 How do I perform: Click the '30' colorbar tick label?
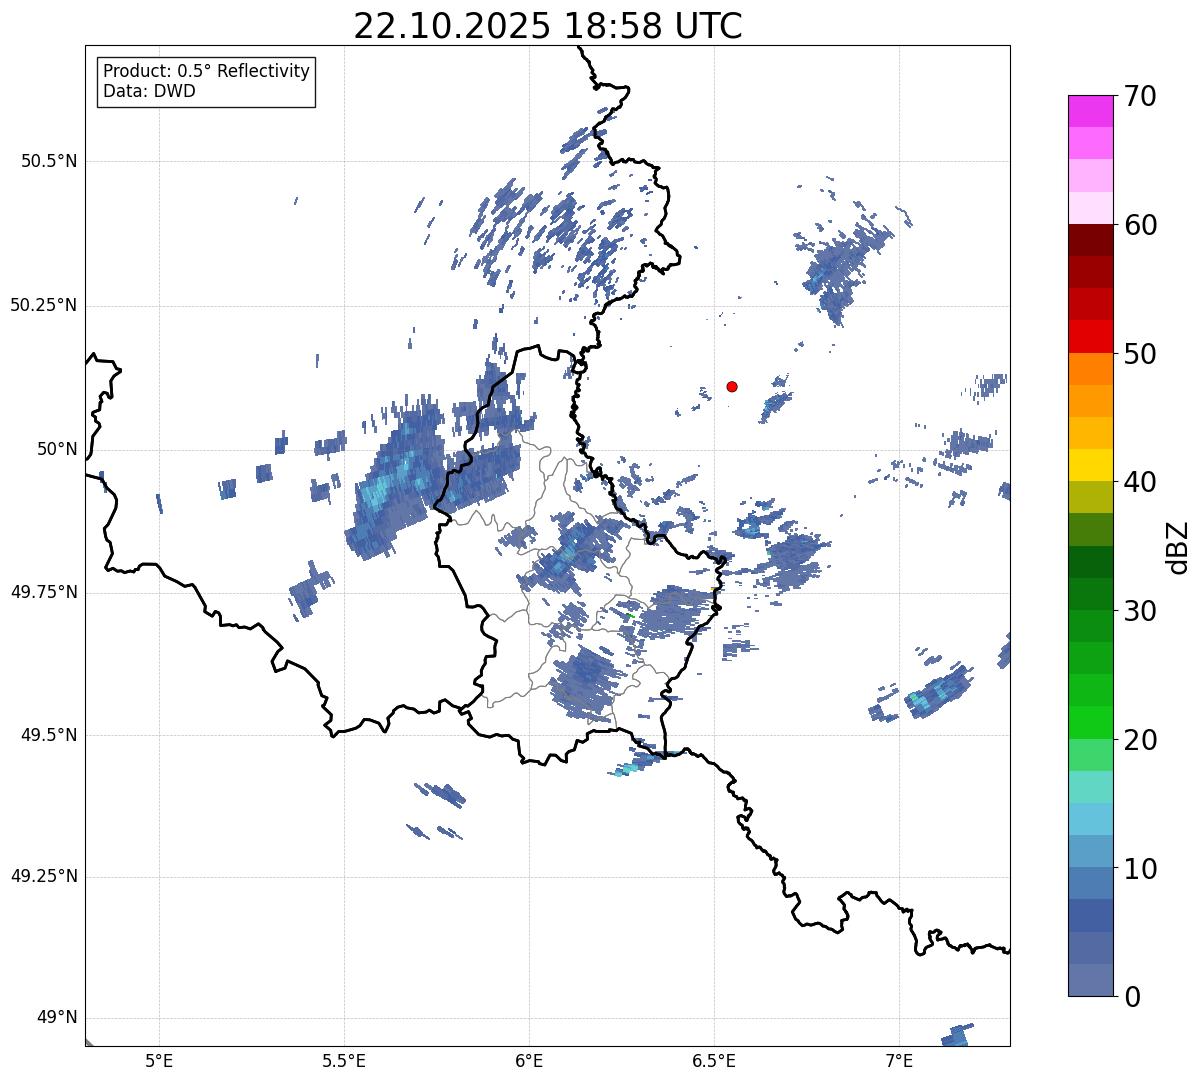1140,611
